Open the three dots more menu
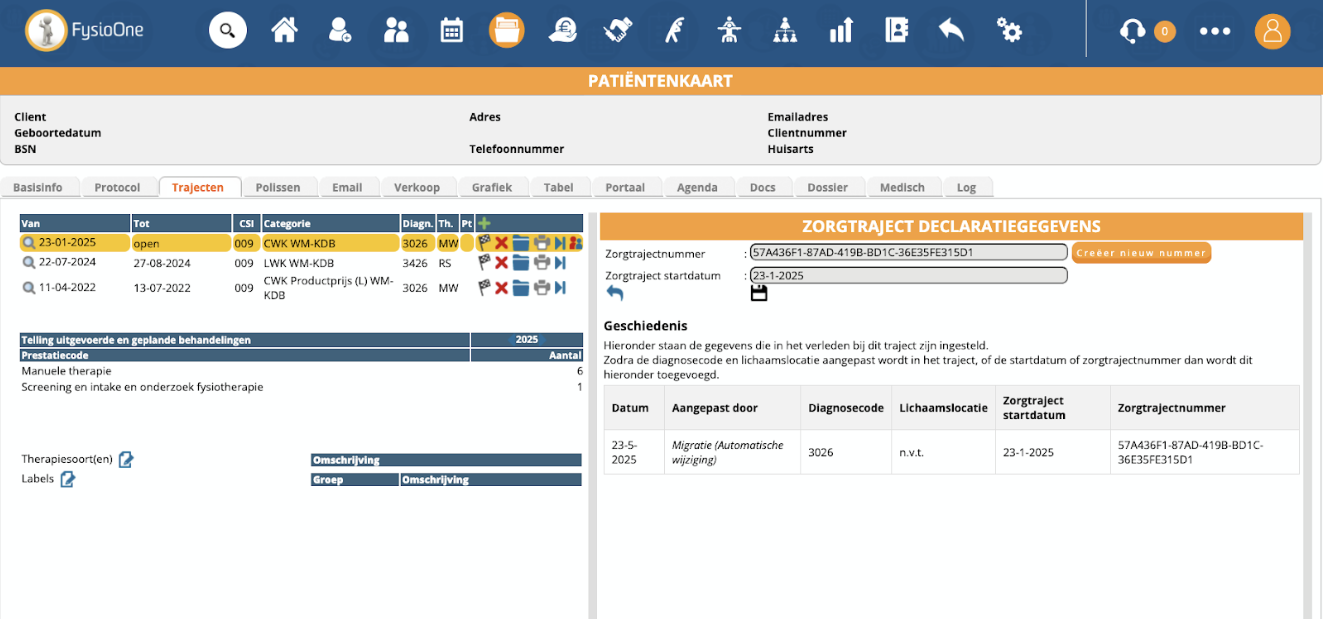Screen dimensions: 1326x624 (1215, 31)
